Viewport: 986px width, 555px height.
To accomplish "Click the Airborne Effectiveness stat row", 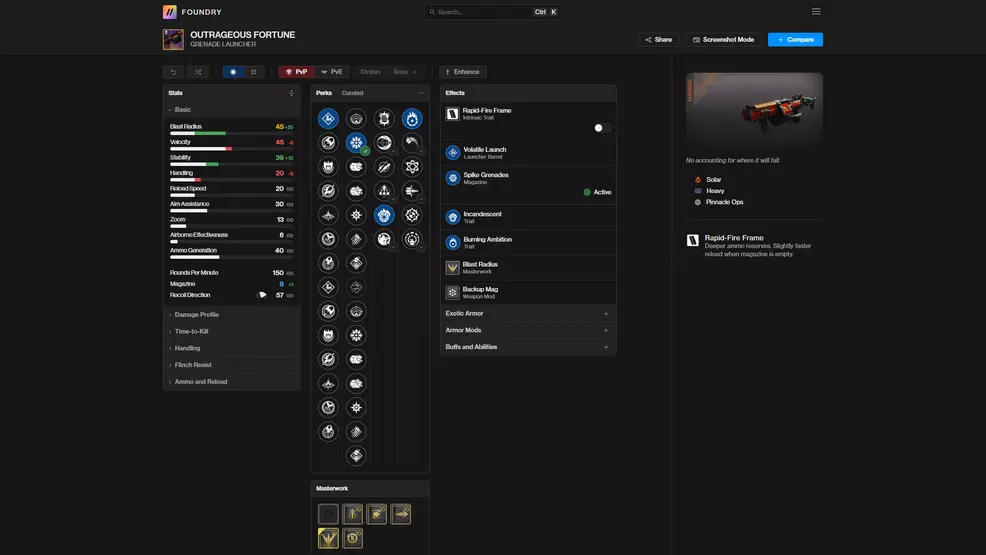I will coord(231,237).
